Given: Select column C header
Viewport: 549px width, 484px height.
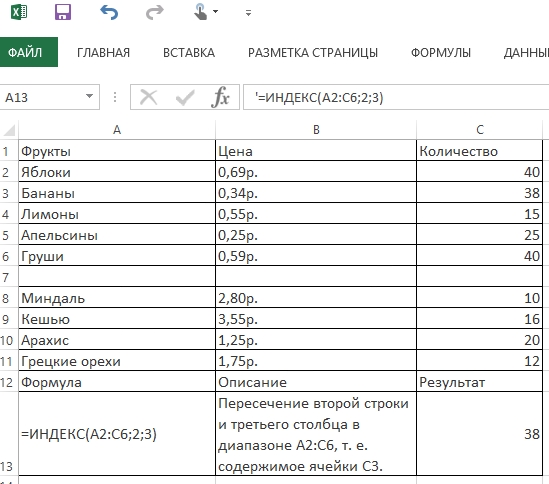Looking at the screenshot, I should tap(480, 130).
